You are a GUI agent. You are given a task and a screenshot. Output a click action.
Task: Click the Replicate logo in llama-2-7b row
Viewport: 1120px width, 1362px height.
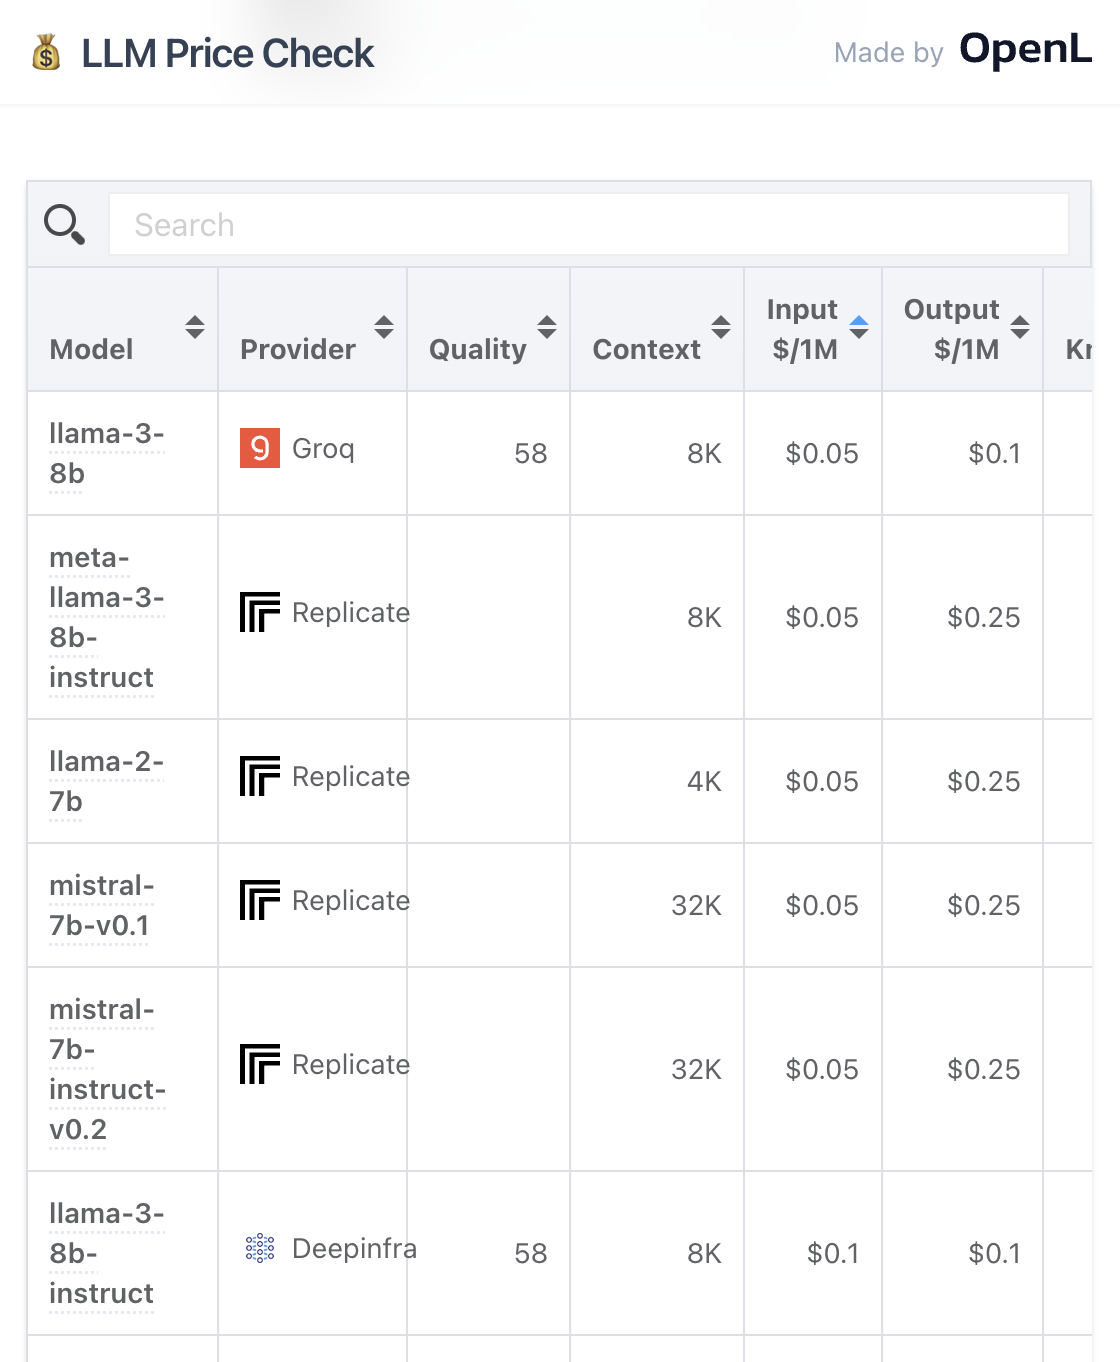tap(260, 776)
